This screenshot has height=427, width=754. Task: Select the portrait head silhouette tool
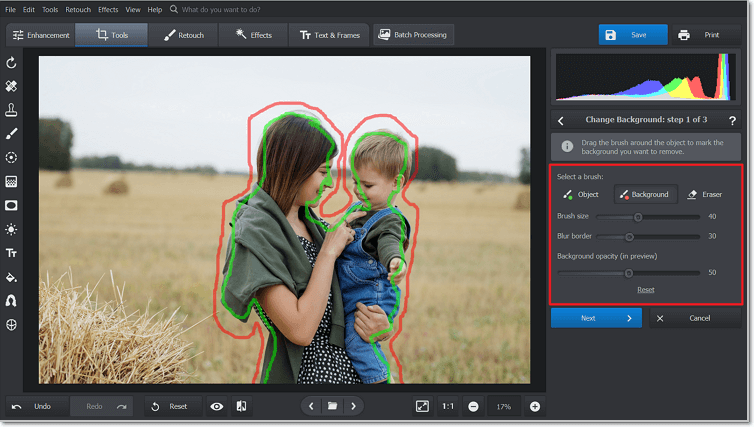[11, 301]
